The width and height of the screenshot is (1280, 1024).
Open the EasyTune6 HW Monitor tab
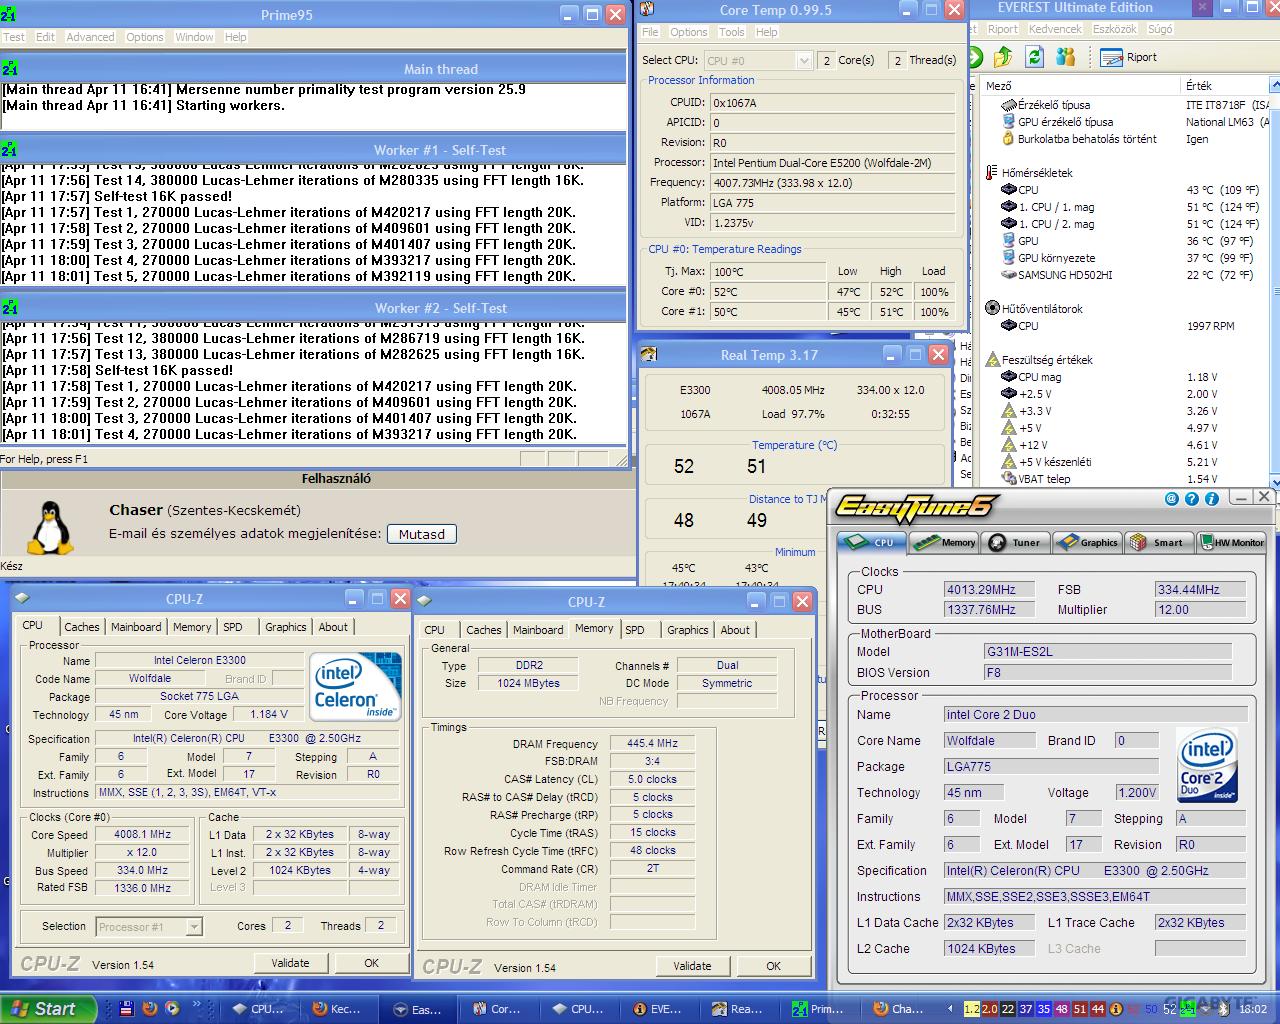click(x=1231, y=542)
